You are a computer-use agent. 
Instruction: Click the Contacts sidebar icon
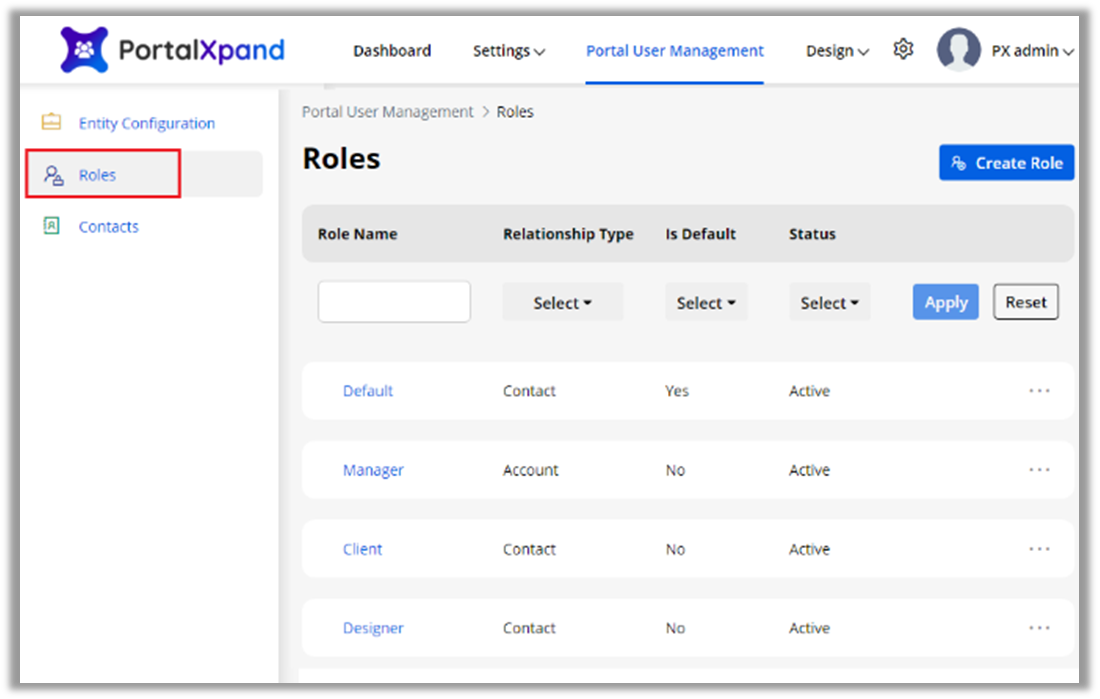[x=51, y=226]
